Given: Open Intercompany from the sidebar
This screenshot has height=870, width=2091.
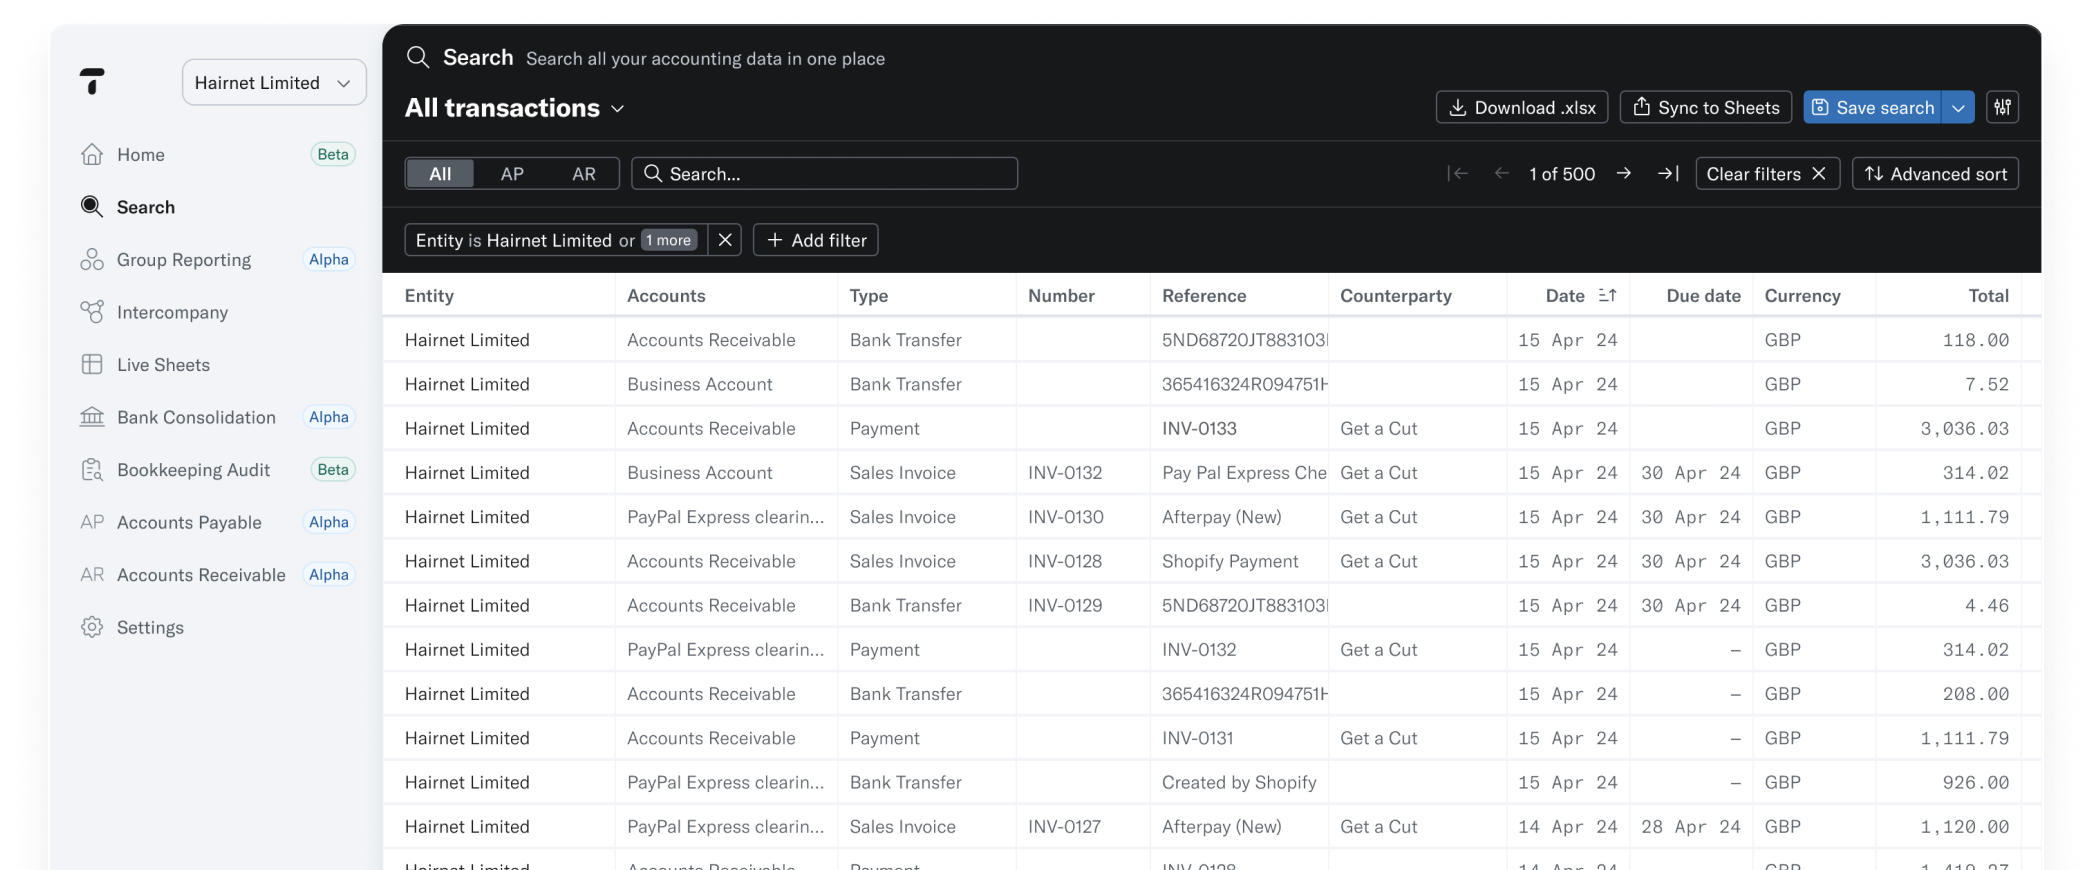Looking at the screenshot, I should [172, 312].
